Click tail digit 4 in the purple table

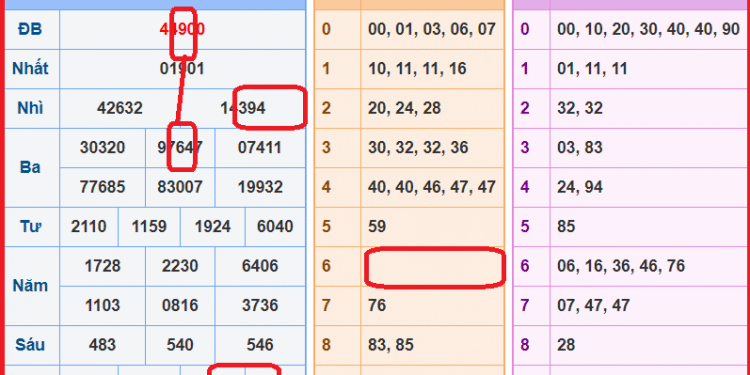525,187
